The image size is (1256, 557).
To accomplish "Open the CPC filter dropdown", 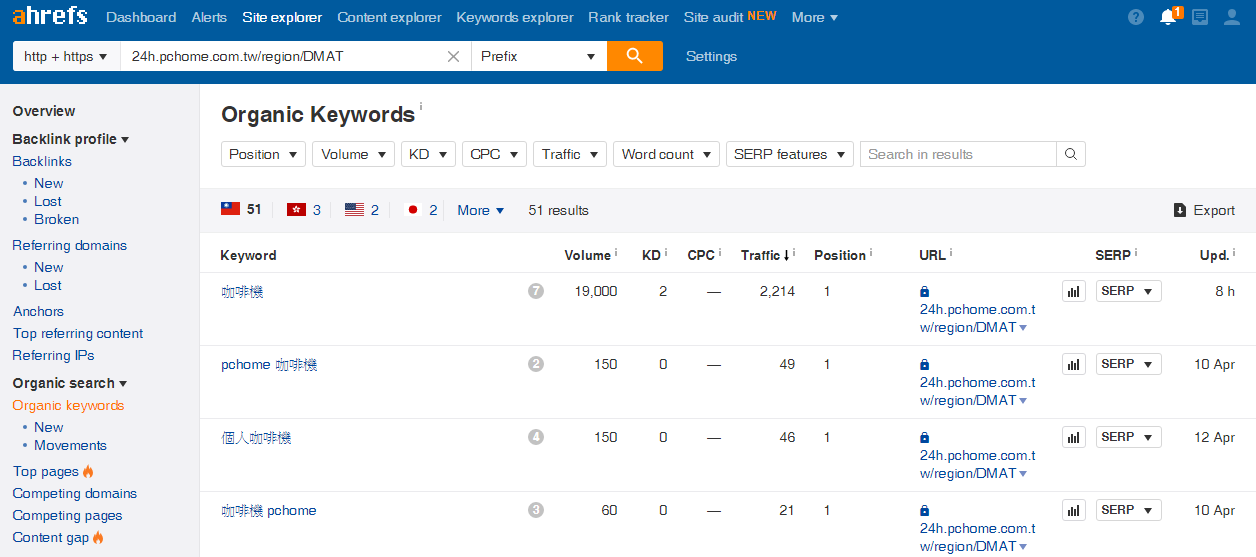I will tap(494, 154).
